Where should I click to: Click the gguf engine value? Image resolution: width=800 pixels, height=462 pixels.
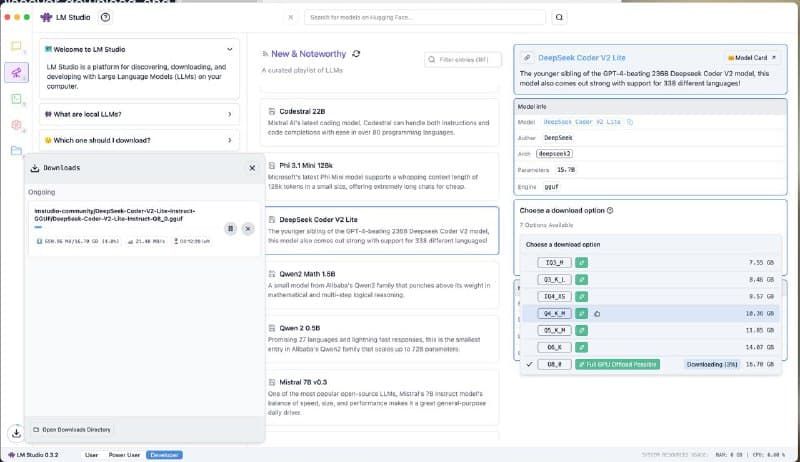coord(552,187)
